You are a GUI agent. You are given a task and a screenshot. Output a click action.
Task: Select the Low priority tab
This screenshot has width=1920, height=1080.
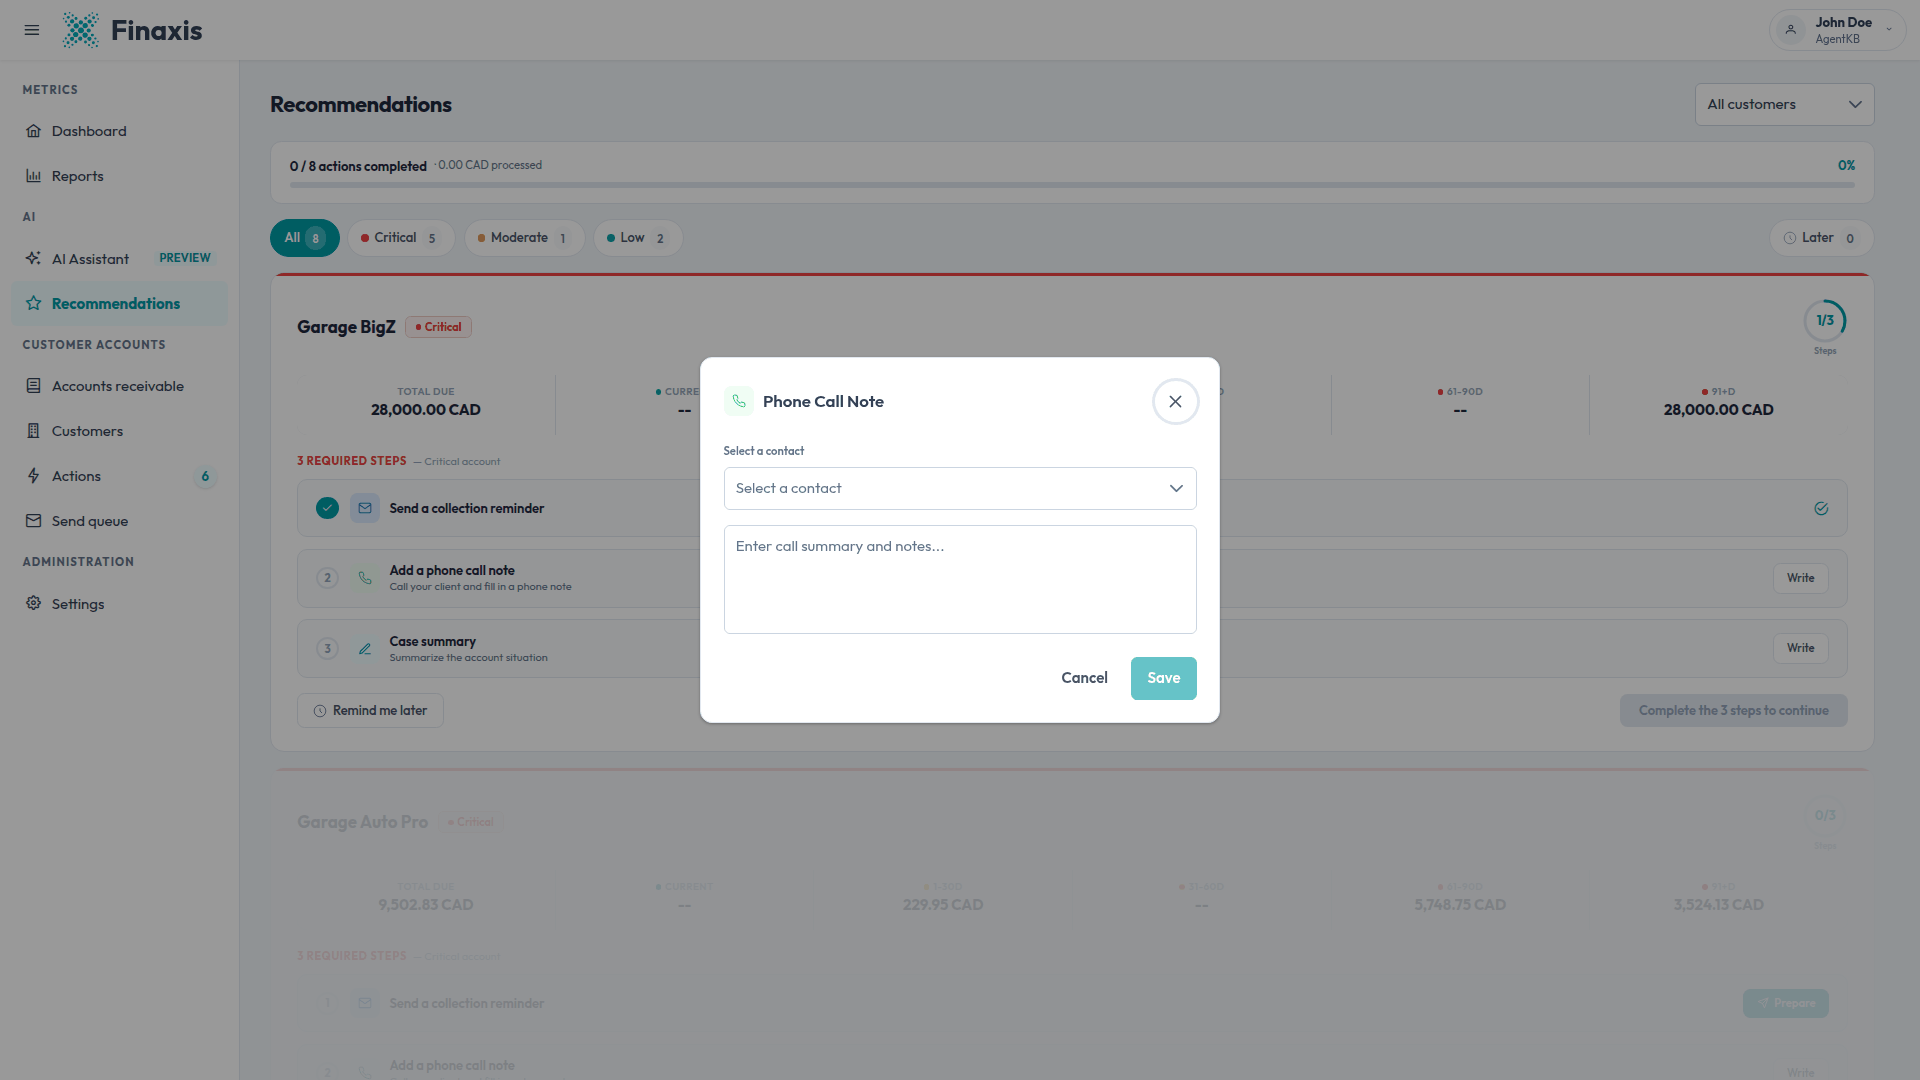(638, 238)
